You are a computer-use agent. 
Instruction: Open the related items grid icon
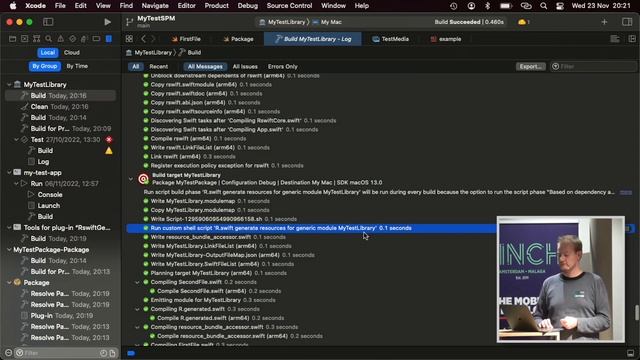(x=129, y=39)
